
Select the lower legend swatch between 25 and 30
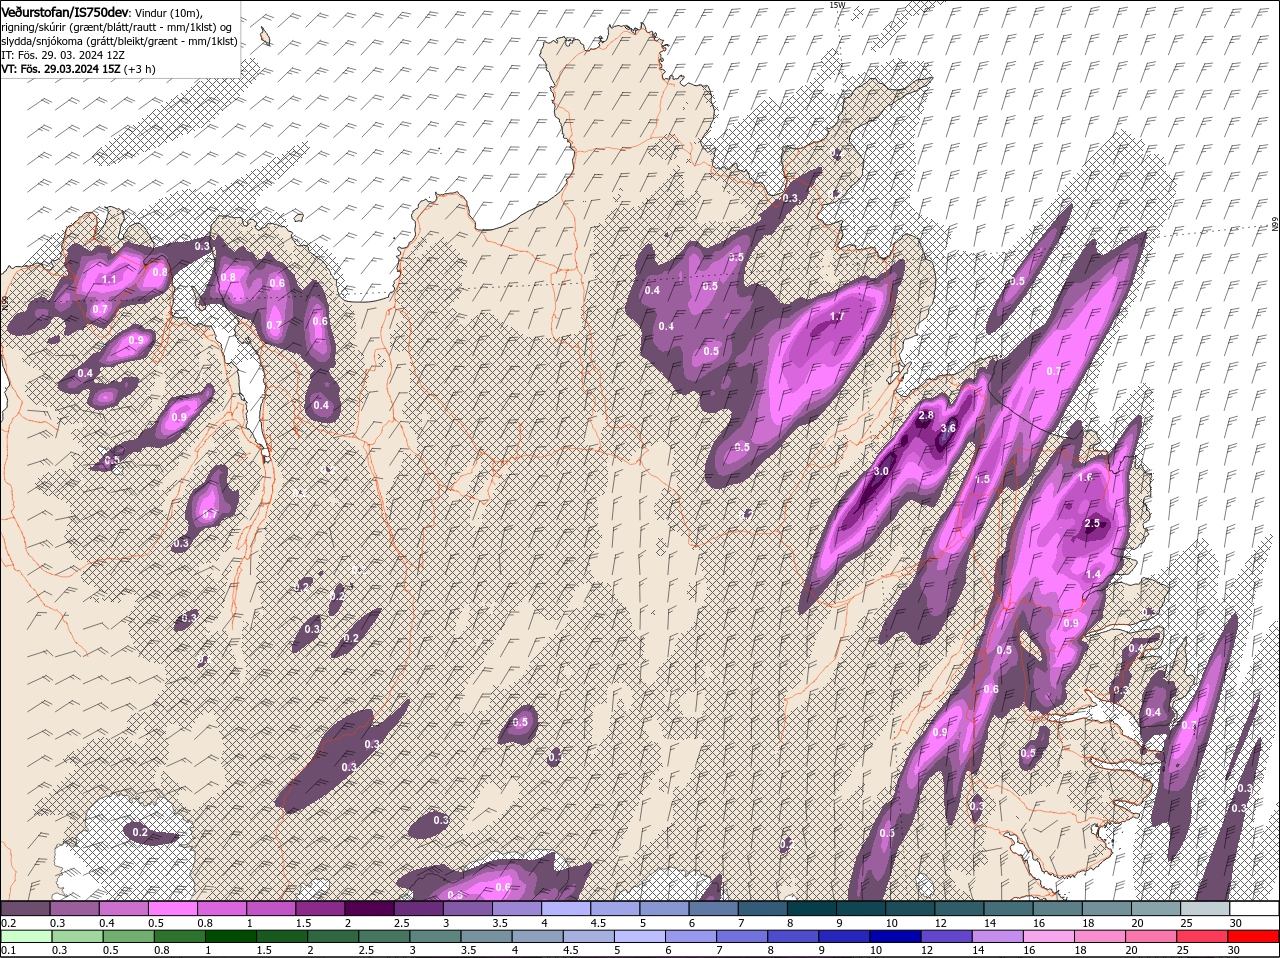click(1203, 936)
